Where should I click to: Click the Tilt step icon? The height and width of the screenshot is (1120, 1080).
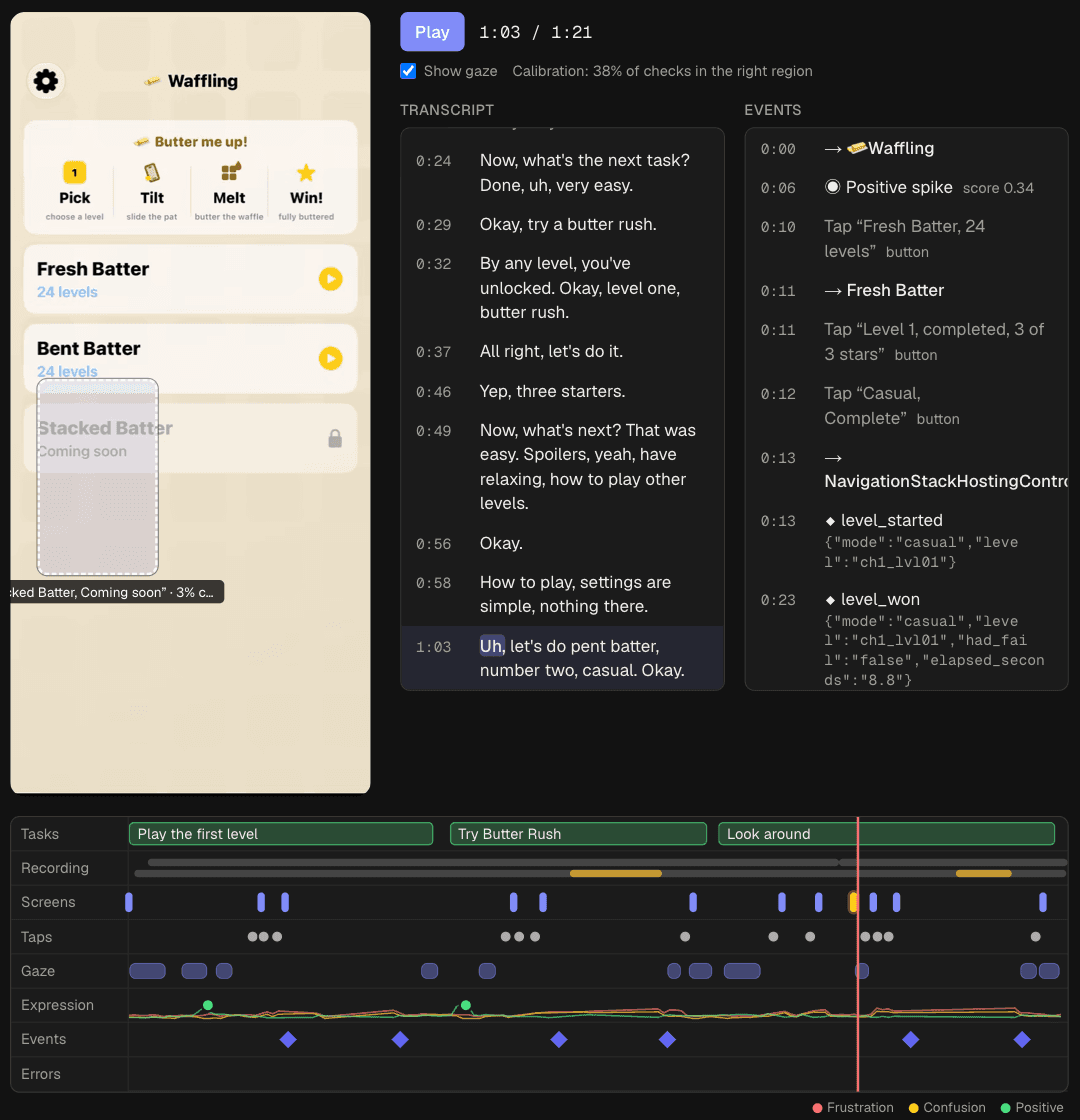[x=151, y=172]
